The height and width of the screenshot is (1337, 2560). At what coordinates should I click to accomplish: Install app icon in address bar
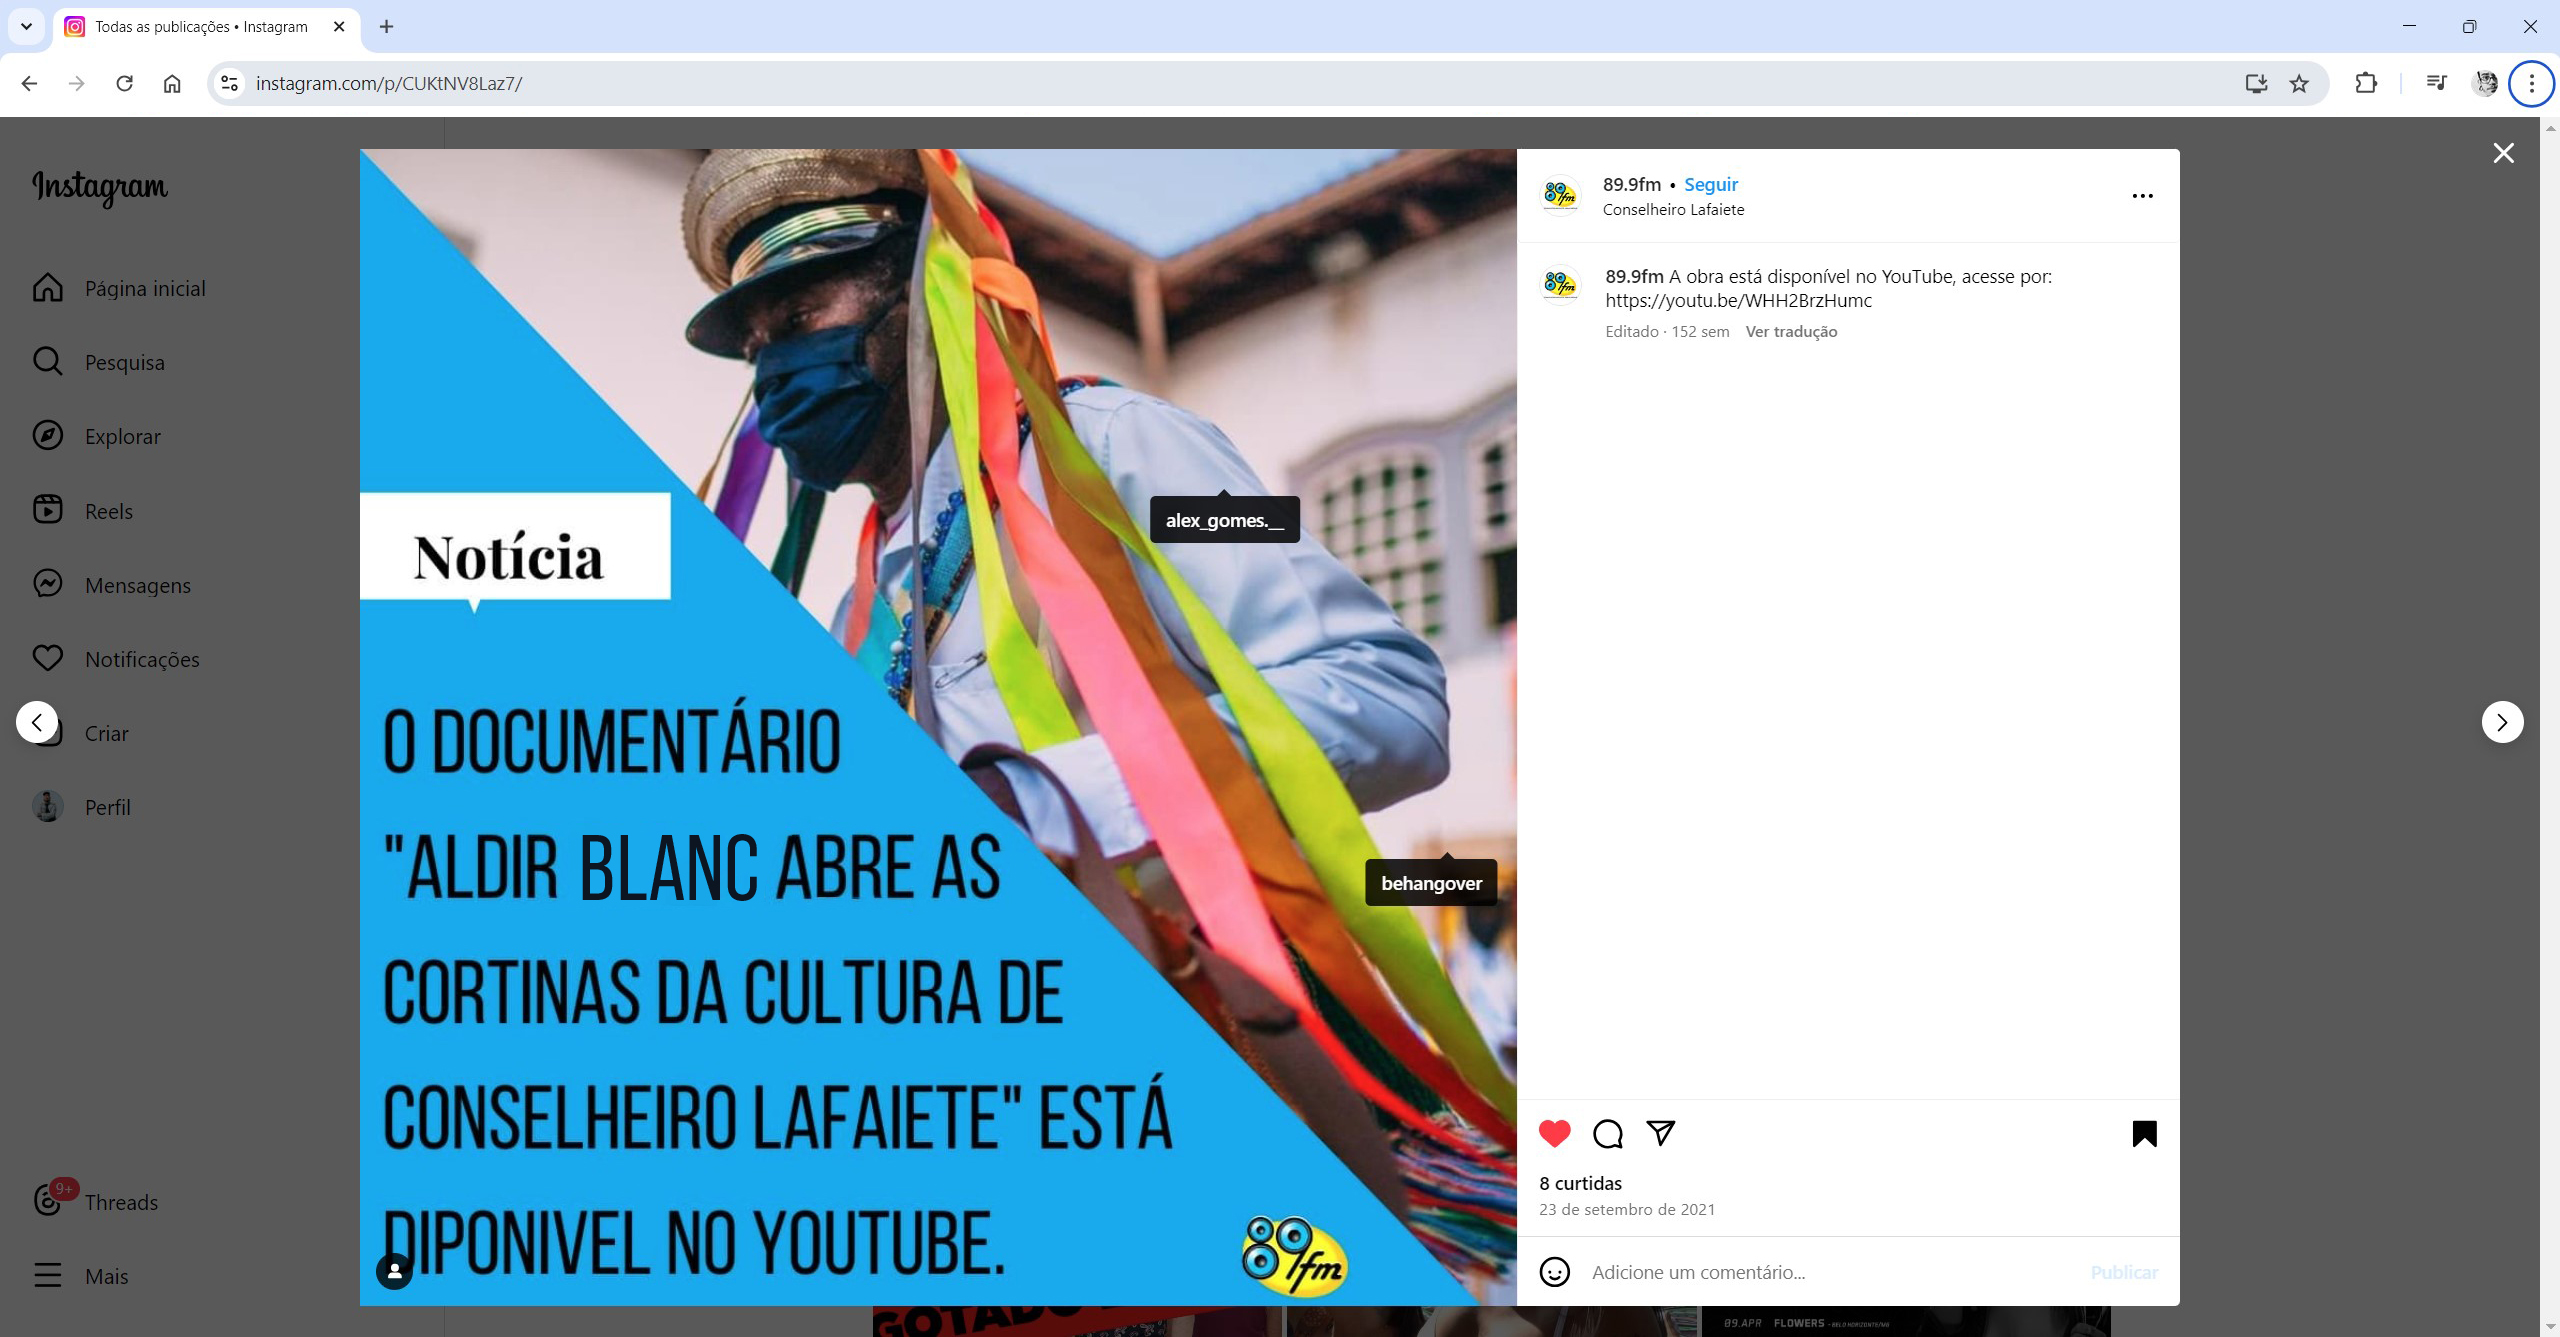pyautogui.click(x=2256, y=83)
